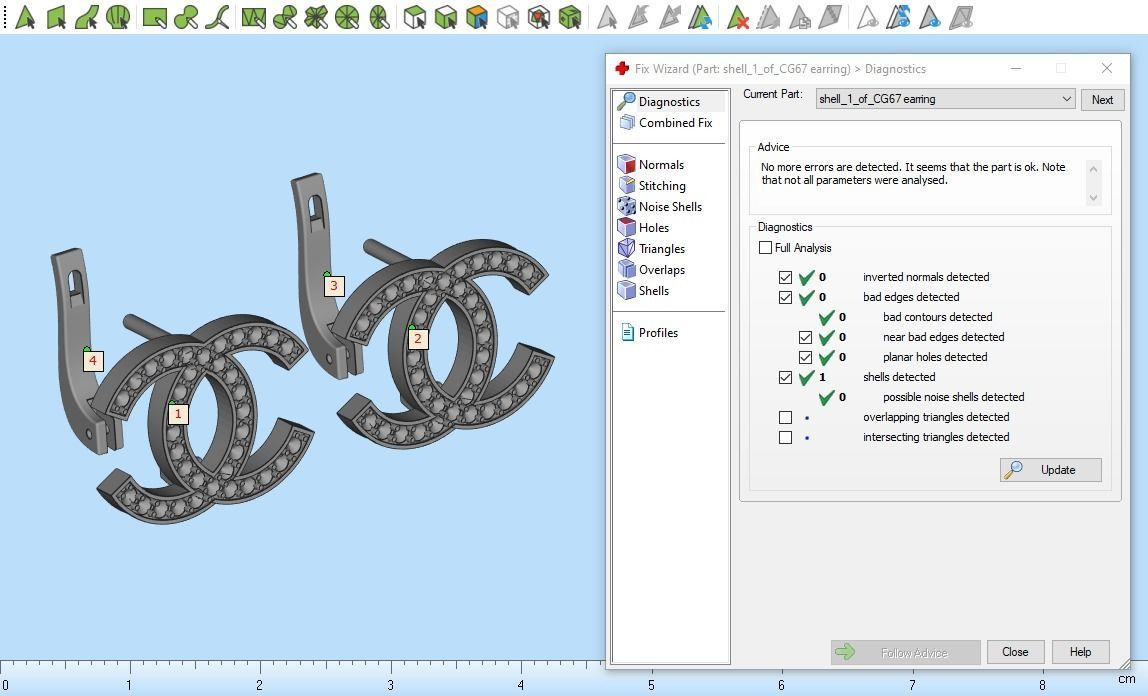Select the rectangle window marking tool
Viewport: 1148px width, 696px height.
coord(154,17)
